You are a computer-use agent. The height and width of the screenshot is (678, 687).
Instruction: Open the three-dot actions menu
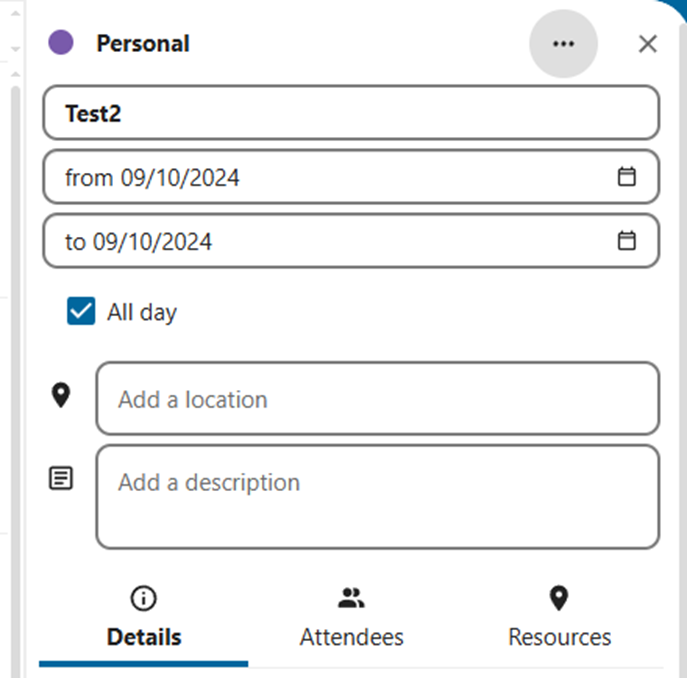tap(563, 44)
